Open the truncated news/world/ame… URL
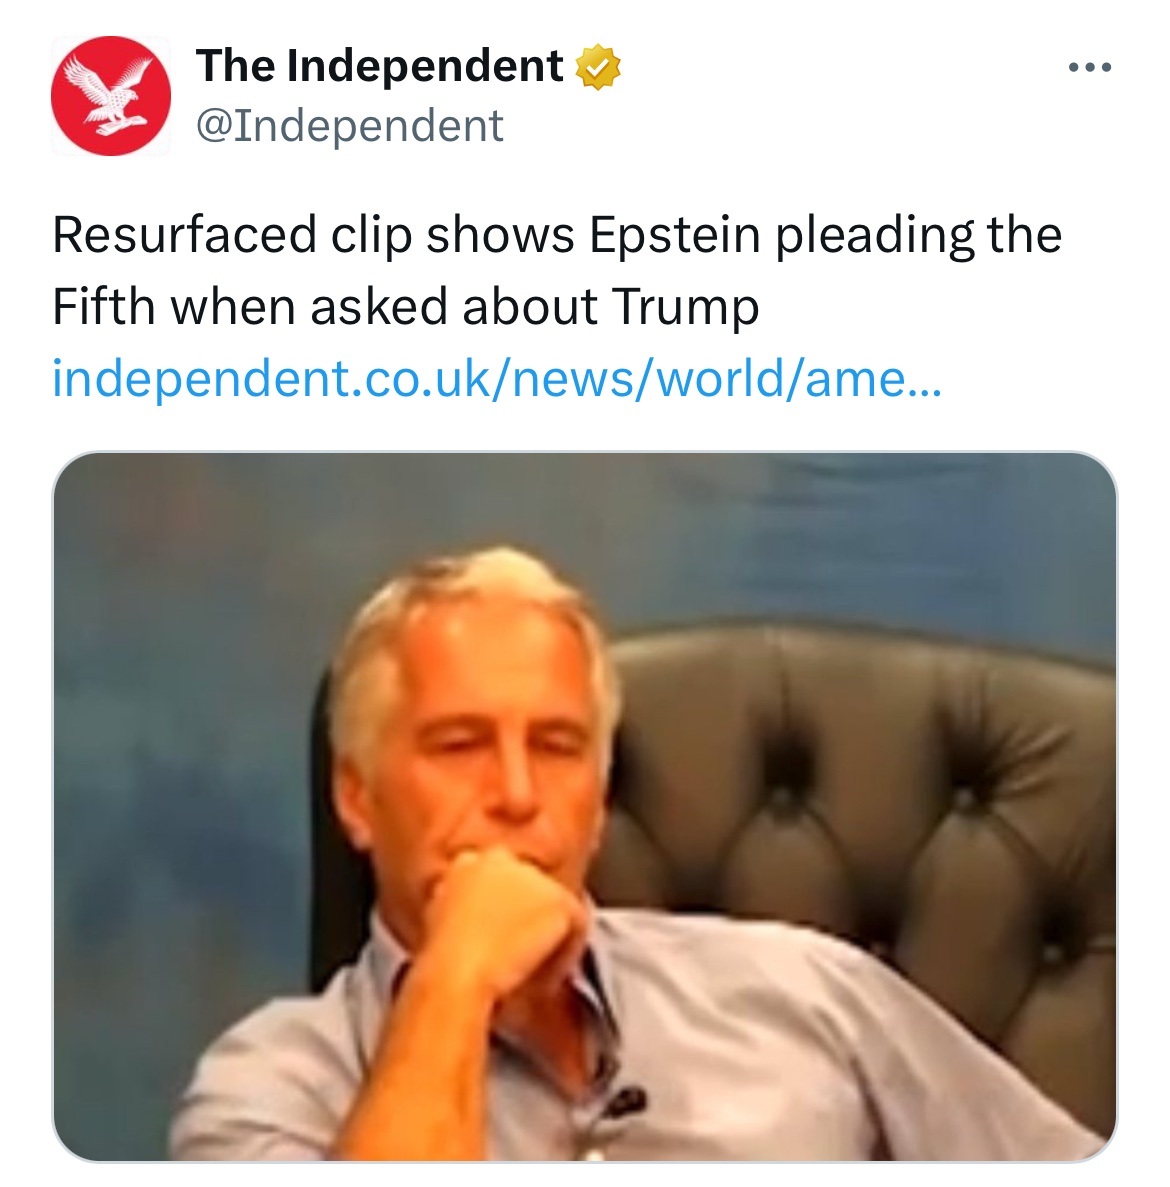Screen dimensions: 1170x1187 [497, 378]
